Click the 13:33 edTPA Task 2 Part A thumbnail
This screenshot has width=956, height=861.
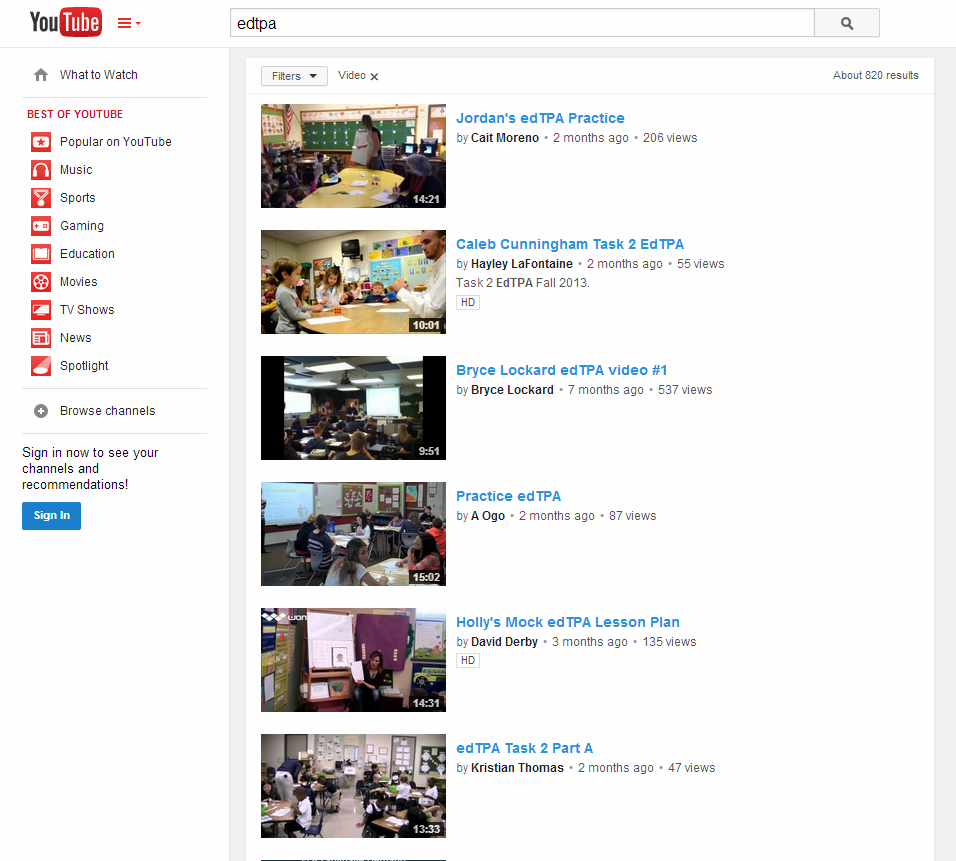354,787
